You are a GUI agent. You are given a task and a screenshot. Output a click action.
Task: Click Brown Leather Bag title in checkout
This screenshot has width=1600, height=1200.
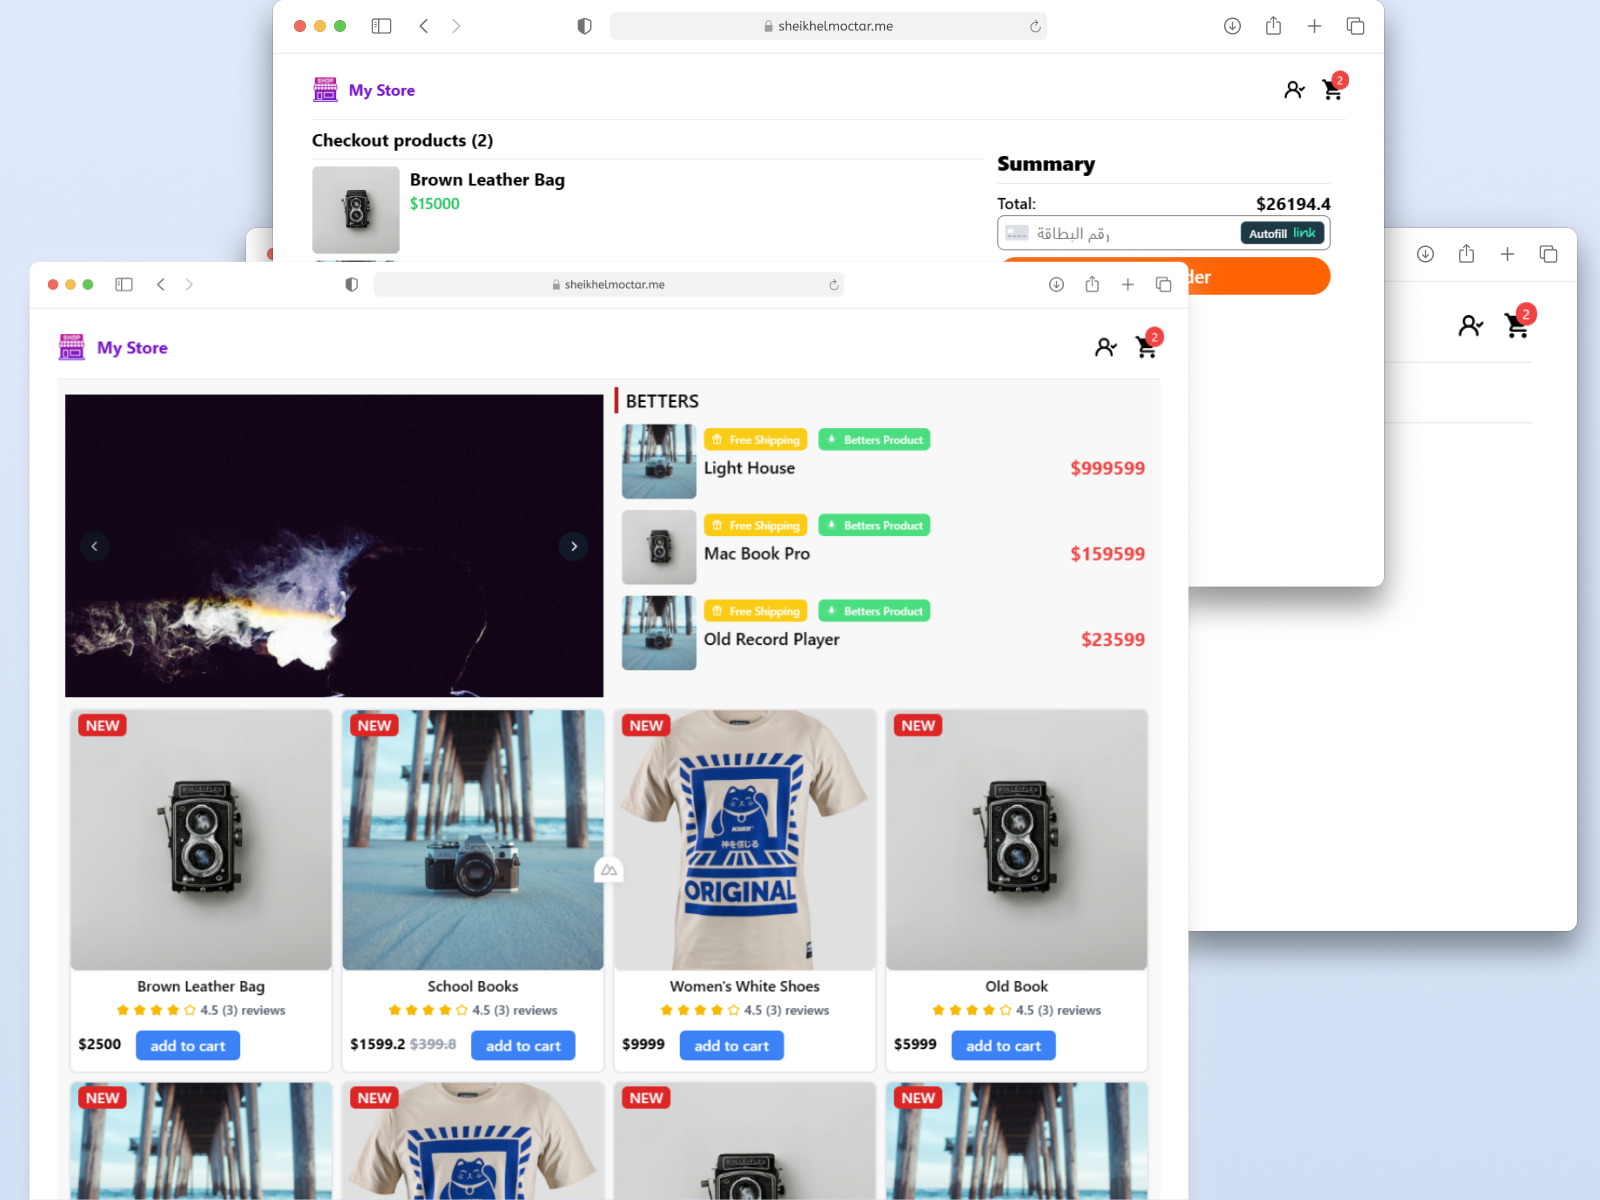tap(487, 180)
